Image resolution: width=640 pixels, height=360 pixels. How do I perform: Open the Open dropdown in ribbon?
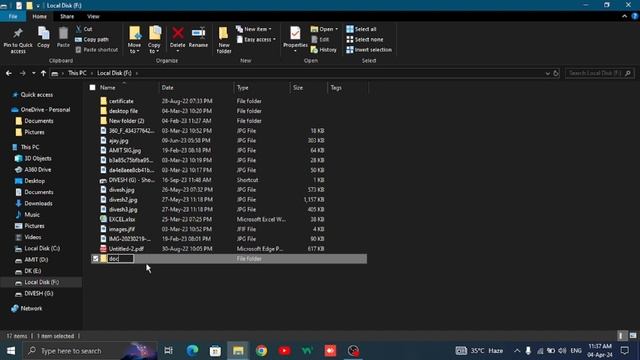click(x=324, y=29)
